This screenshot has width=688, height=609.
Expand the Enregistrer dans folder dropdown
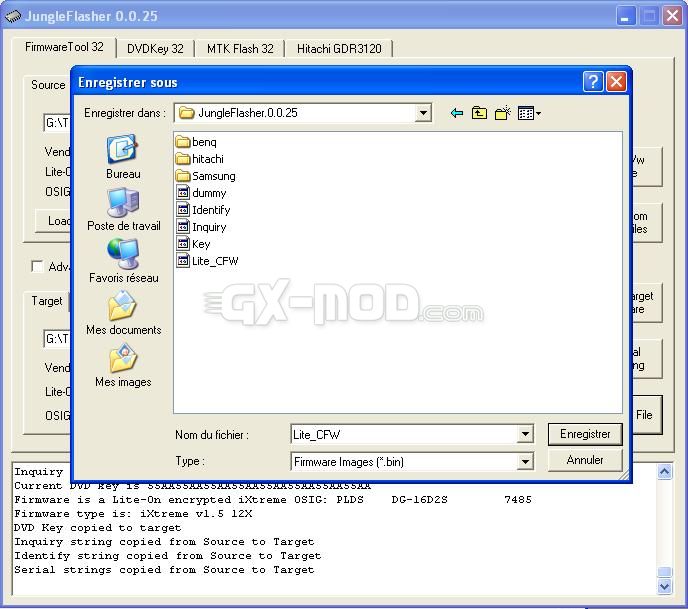pos(423,113)
